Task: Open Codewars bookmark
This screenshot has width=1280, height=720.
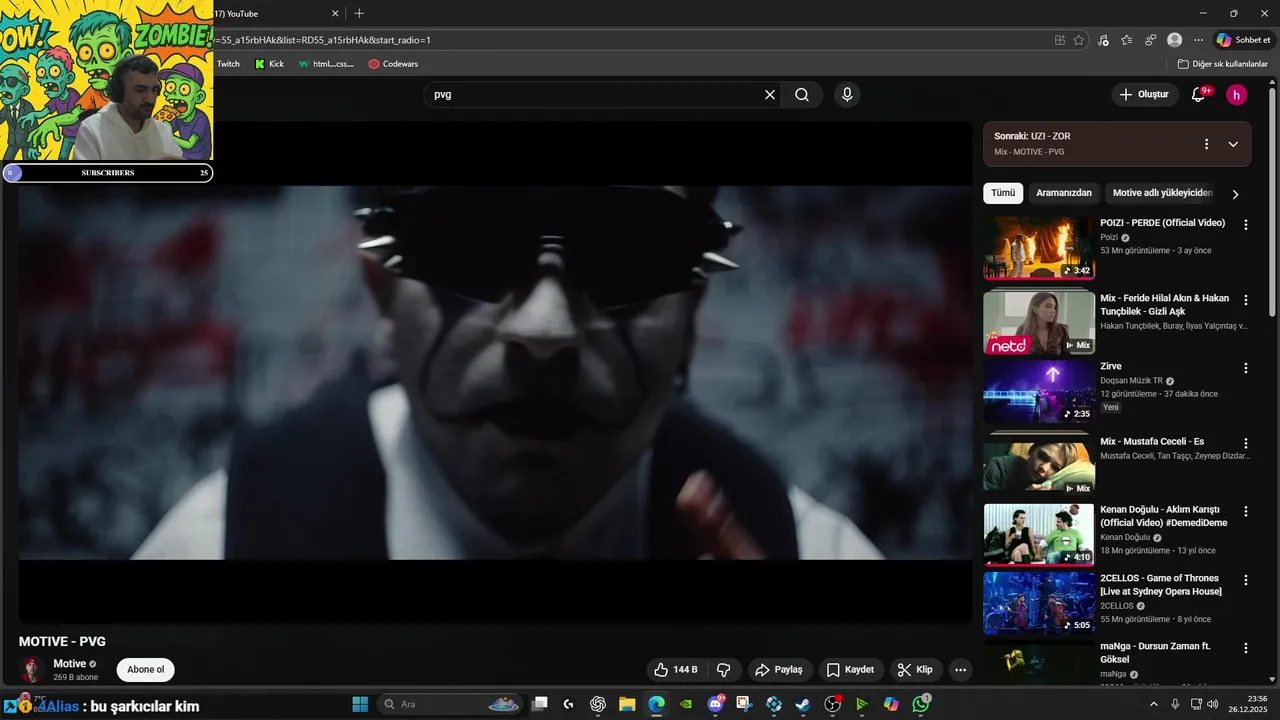Action: pyautogui.click(x=393, y=64)
